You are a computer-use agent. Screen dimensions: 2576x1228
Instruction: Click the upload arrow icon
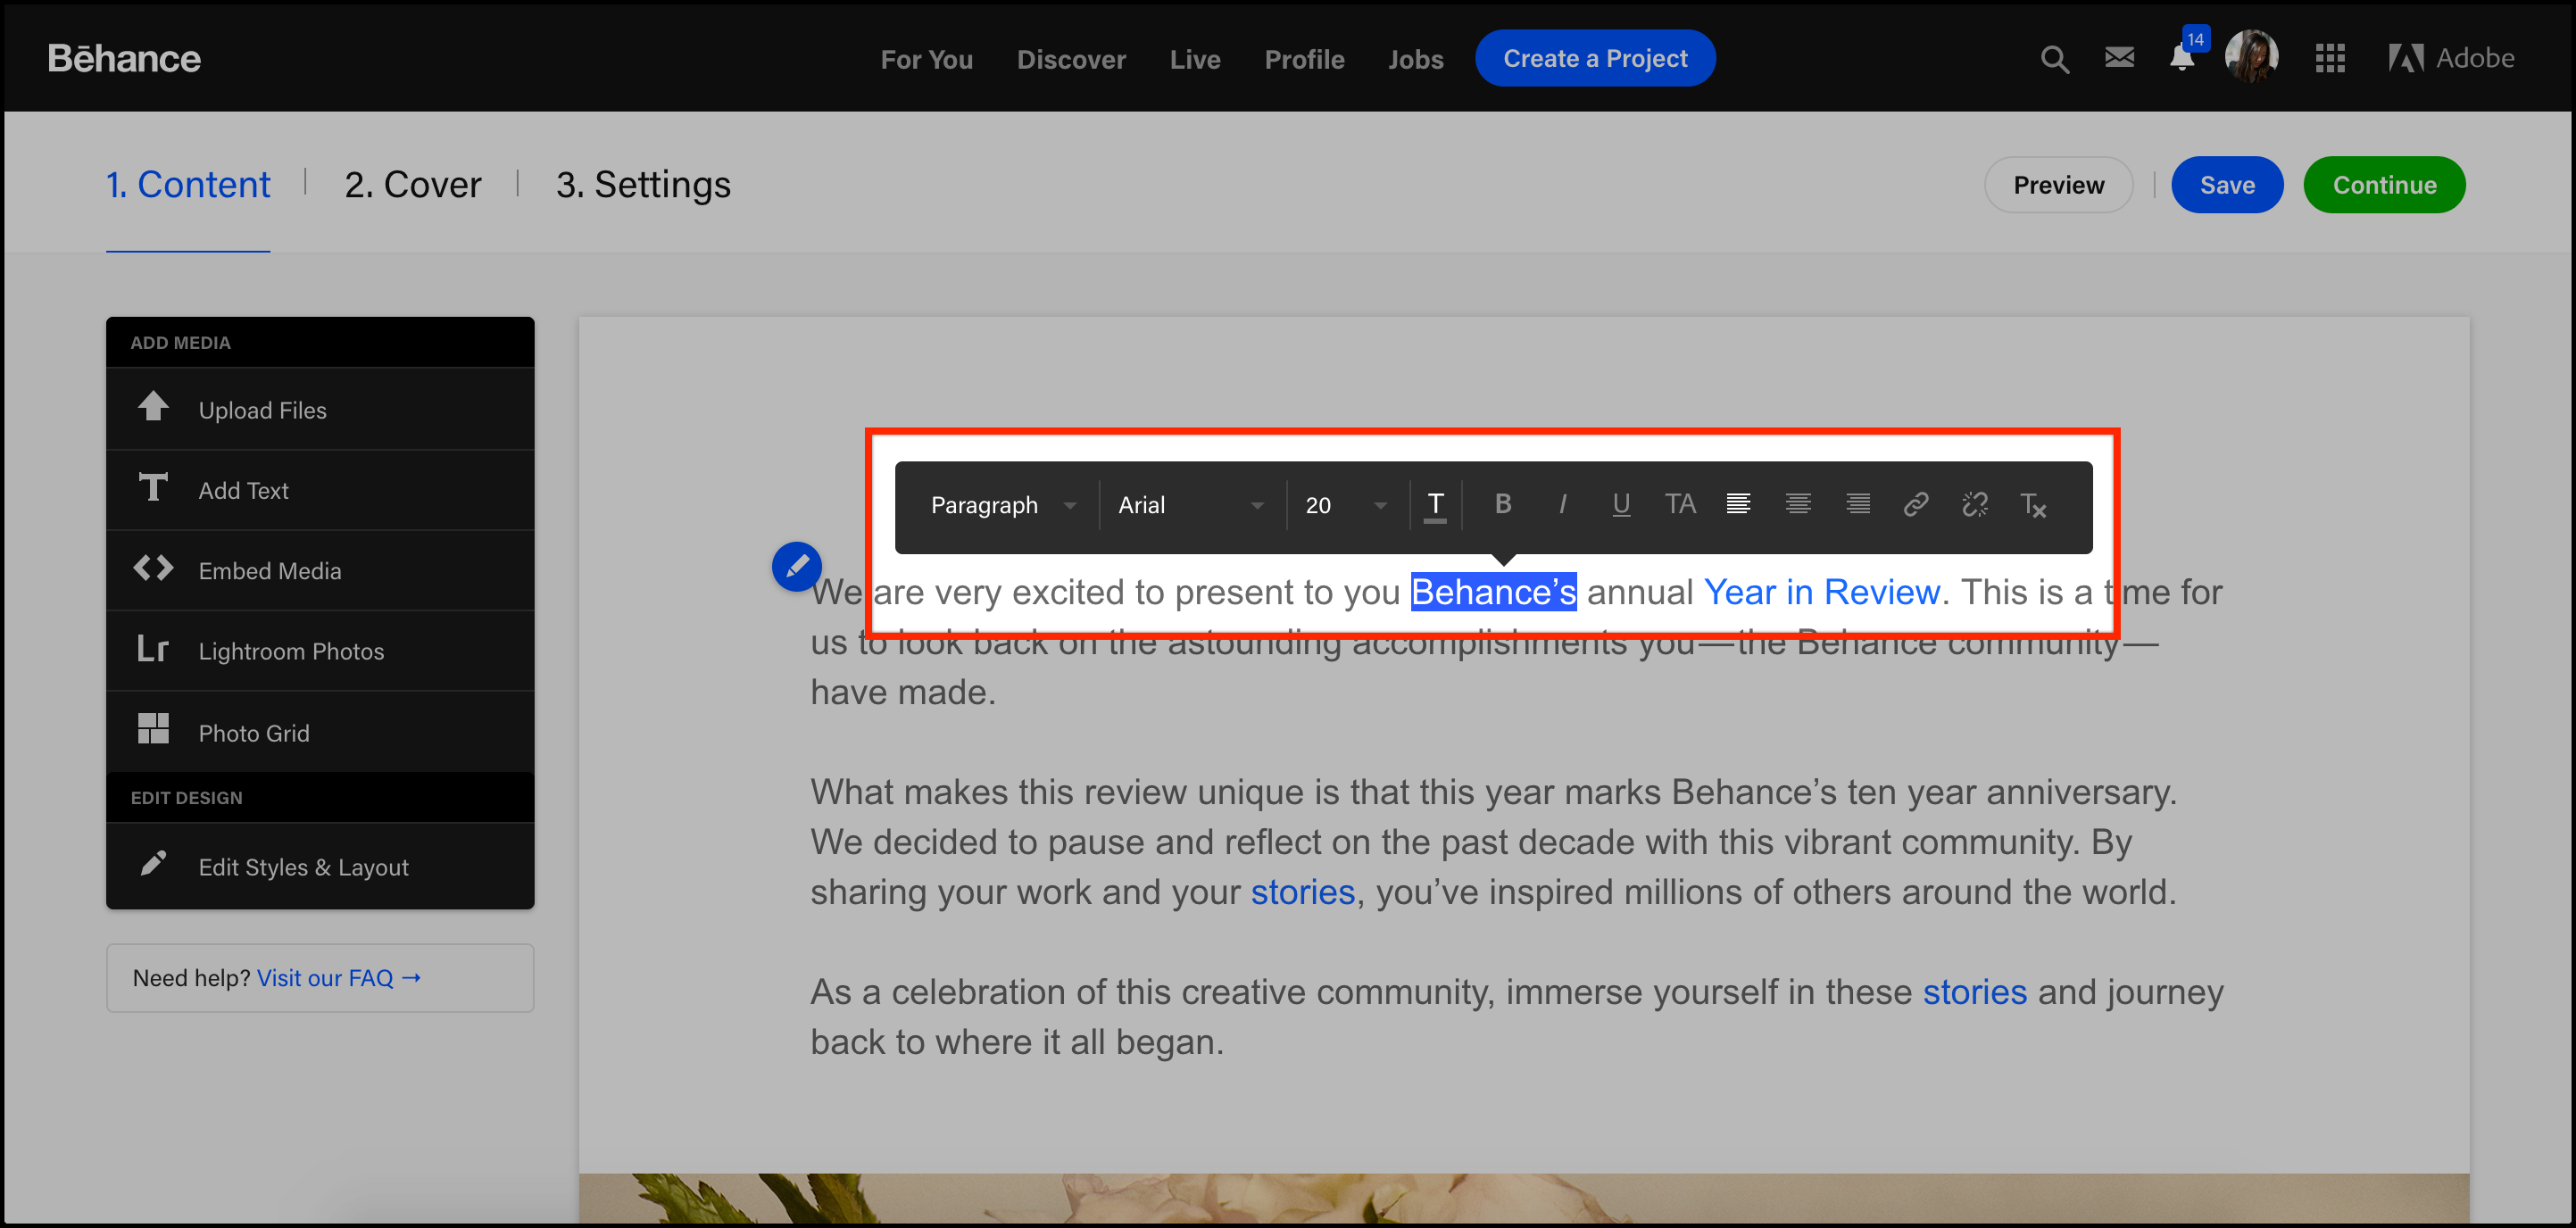click(x=153, y=406)
